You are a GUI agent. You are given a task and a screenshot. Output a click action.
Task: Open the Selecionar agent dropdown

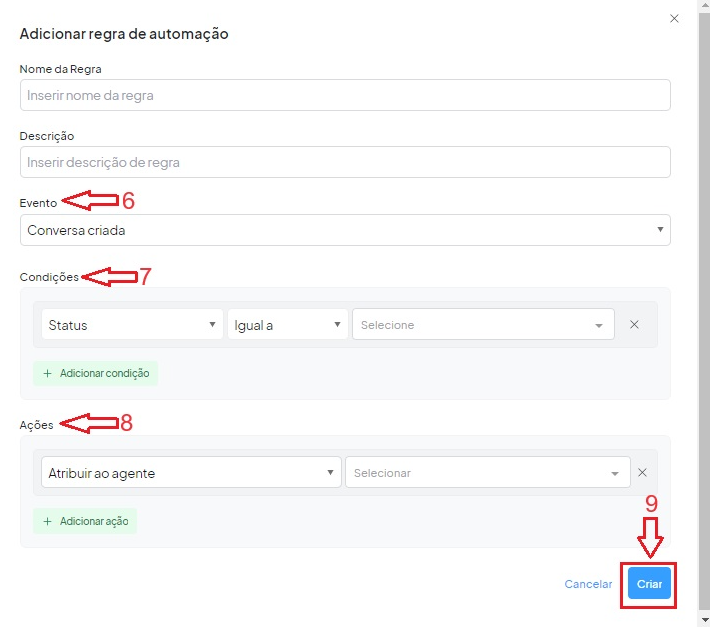(487, 473)
